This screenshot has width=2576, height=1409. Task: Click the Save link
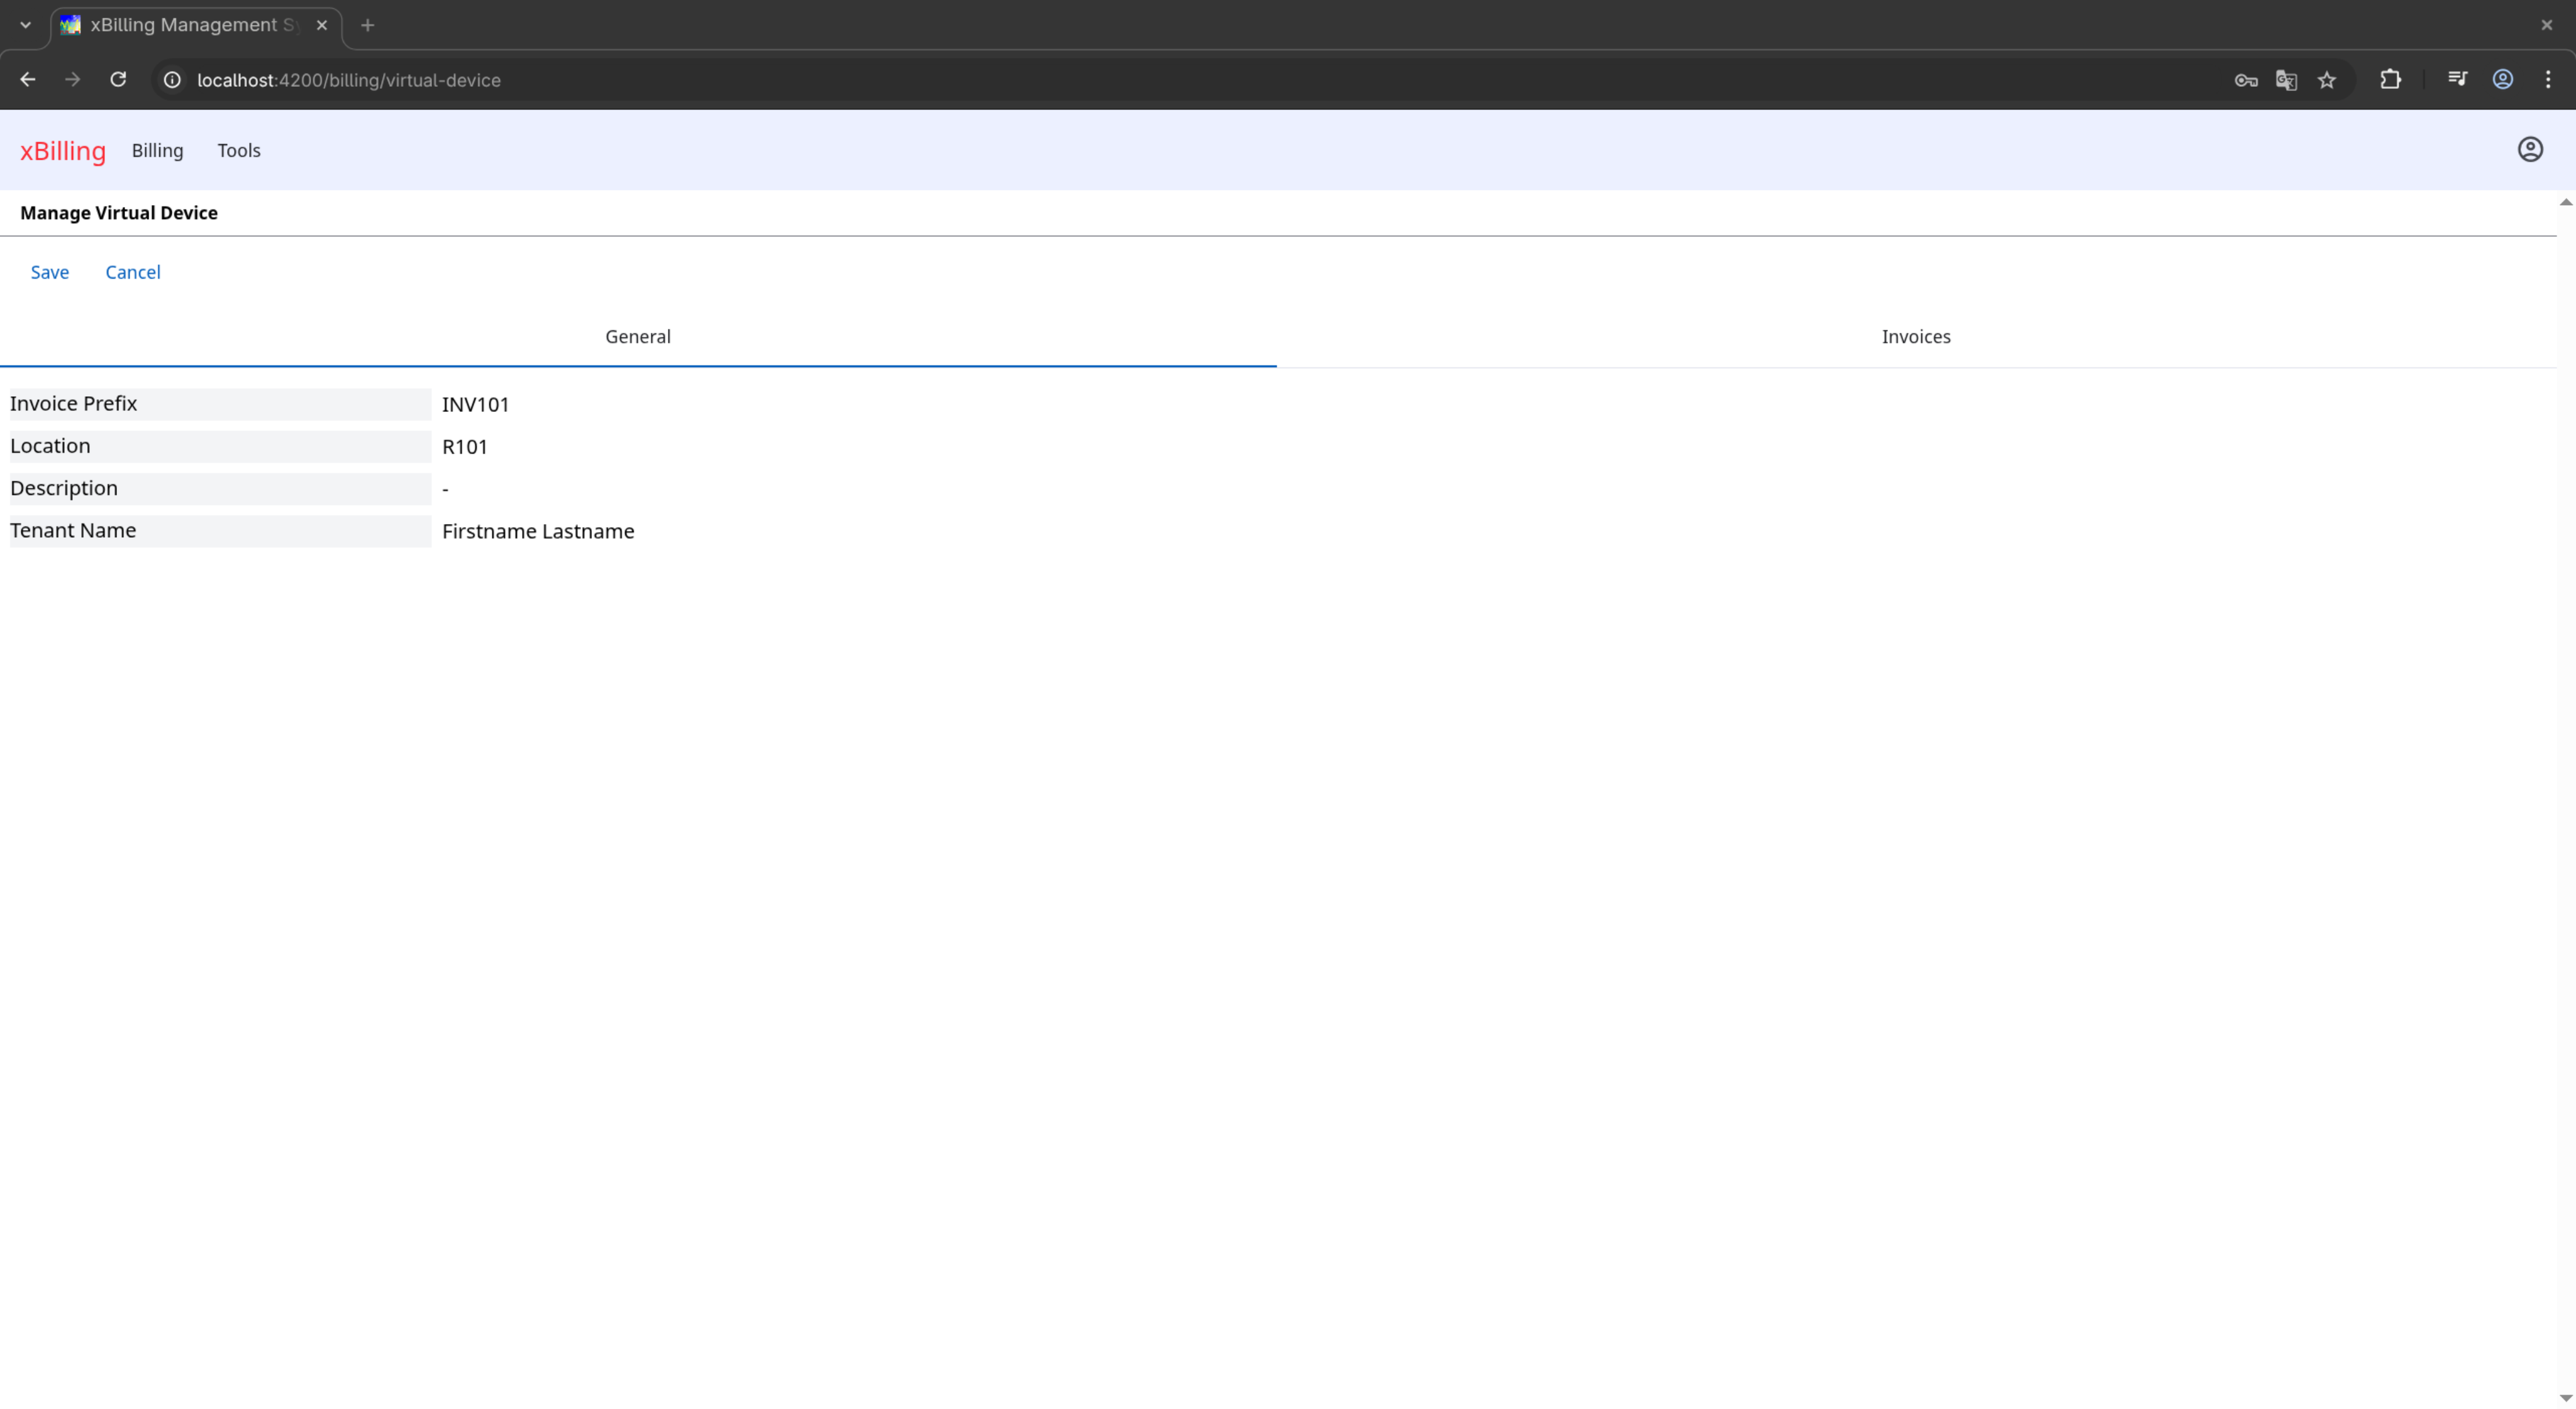pyautogui.click(x=50, y=273)
